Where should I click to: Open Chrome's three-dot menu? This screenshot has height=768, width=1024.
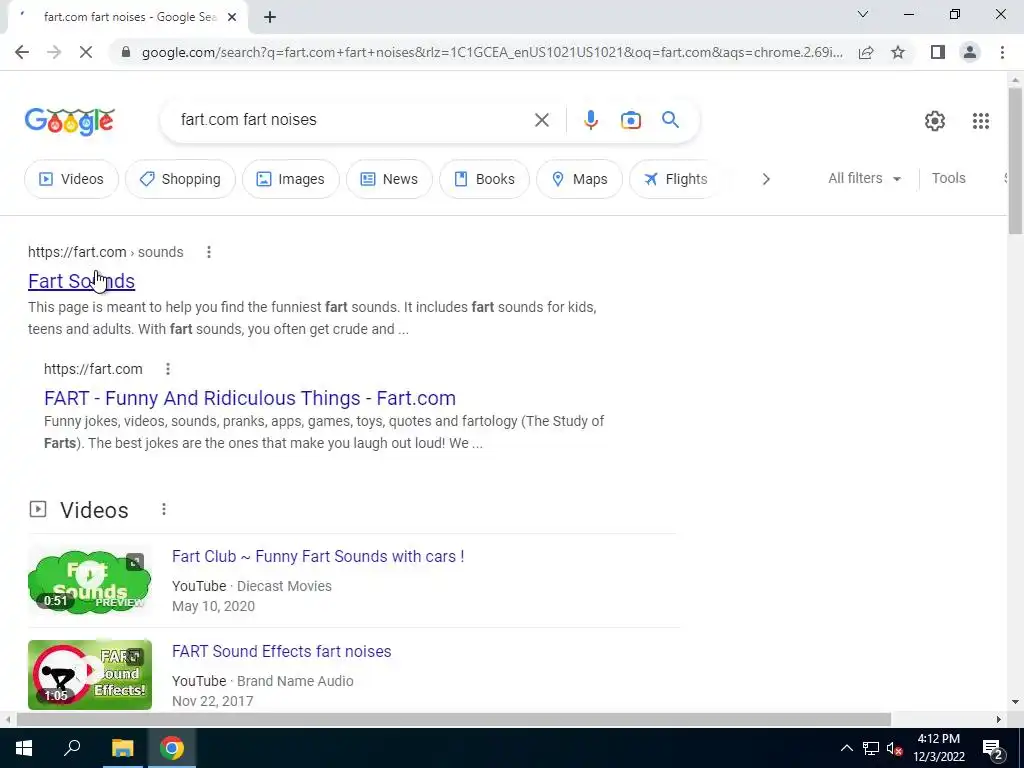tap(1002, 52)
